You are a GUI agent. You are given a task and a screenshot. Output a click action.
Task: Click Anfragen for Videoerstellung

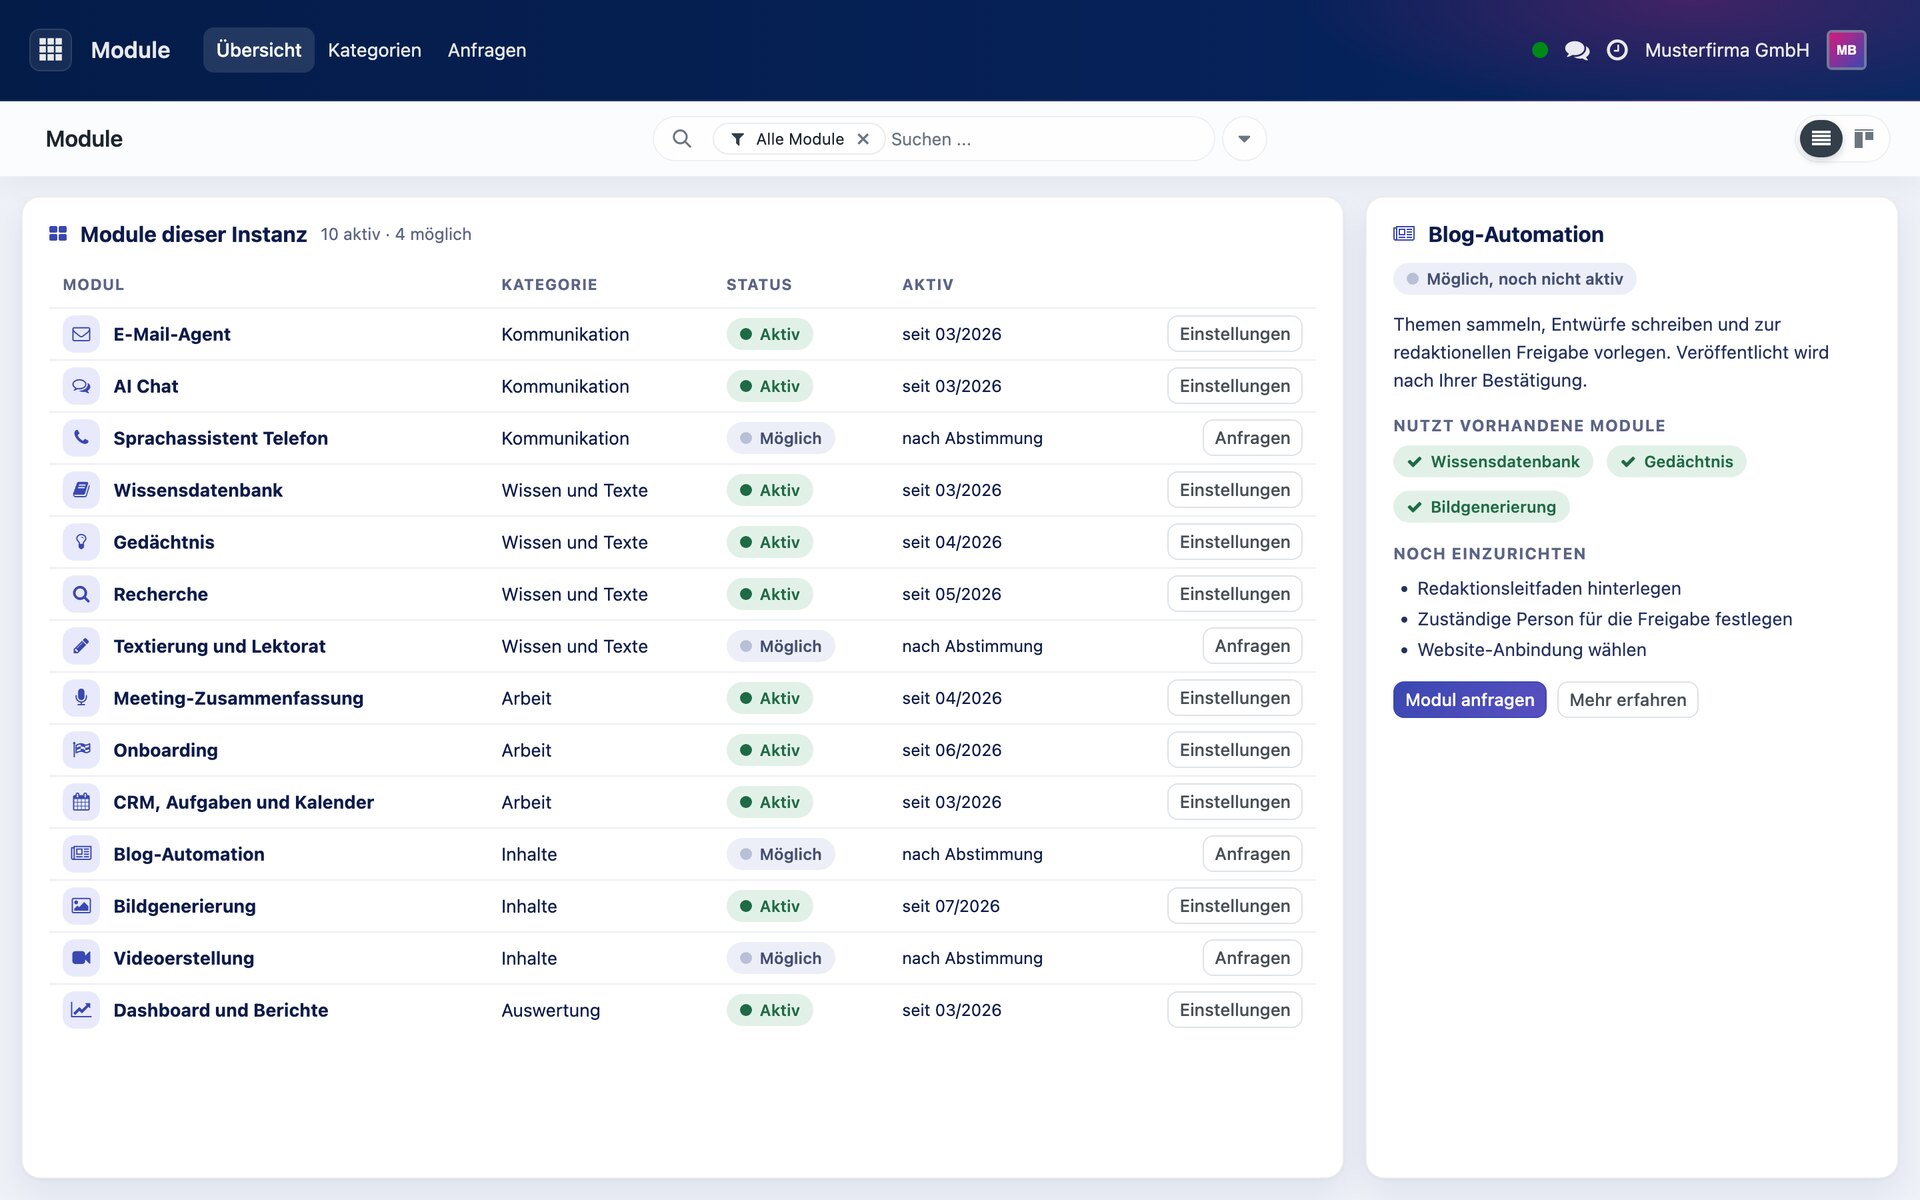pyautogui.click(x=1252, y=958)
